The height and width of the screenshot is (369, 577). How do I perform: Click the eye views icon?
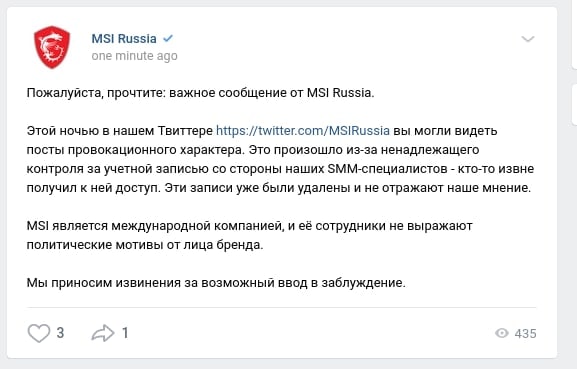pos(502,333)
